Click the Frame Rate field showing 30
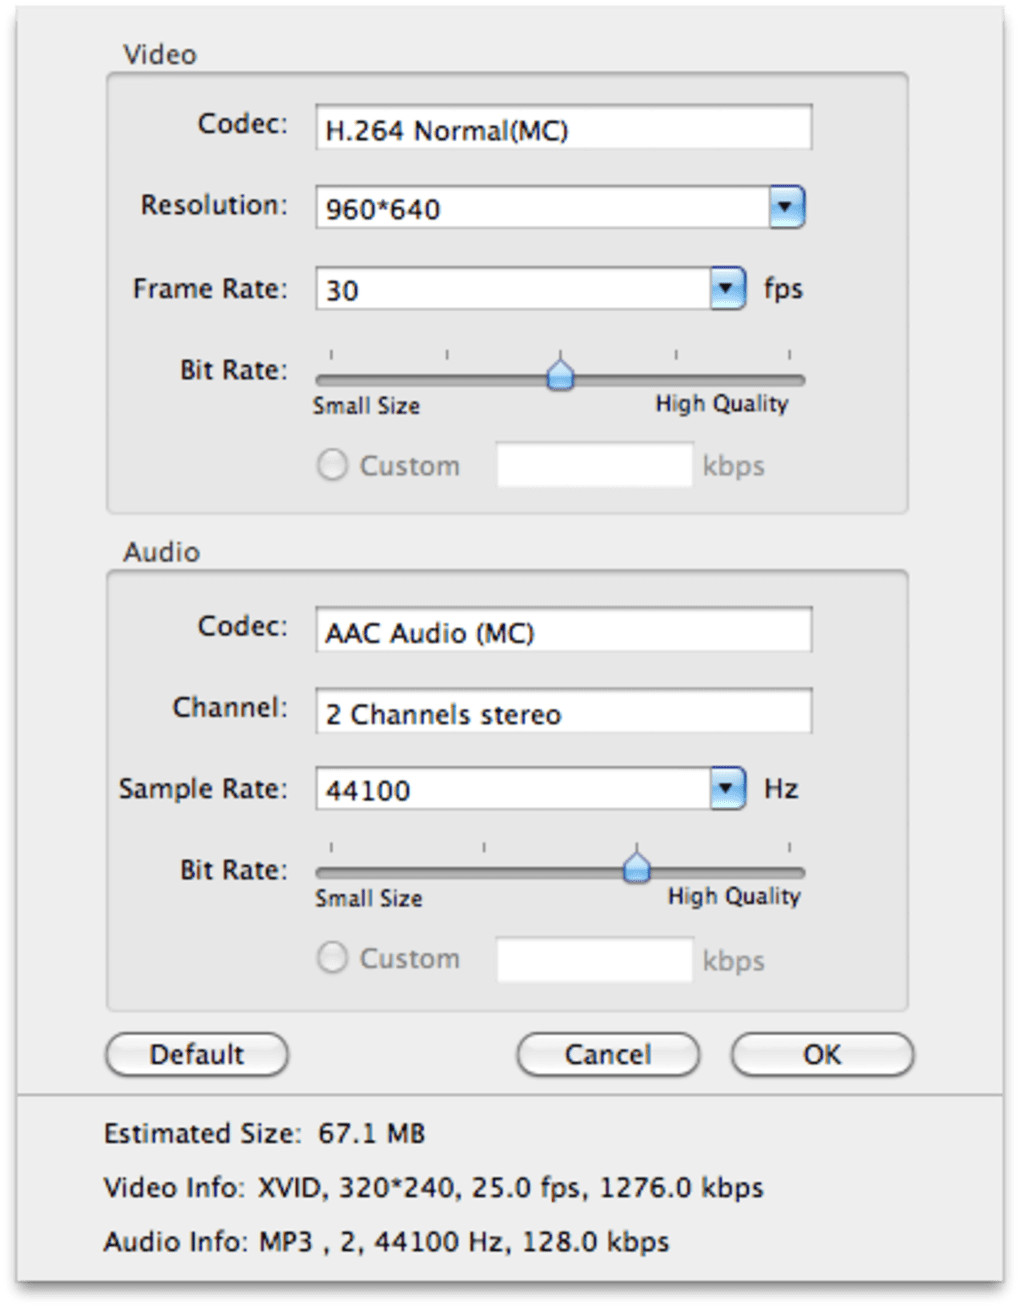The image size is (1020, 1308). tap(512, 289)
